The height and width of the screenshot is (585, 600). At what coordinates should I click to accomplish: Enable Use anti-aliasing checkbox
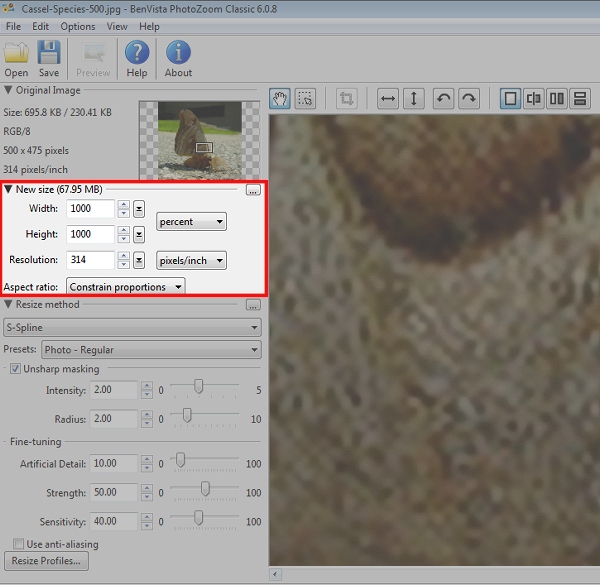[18, 544]
